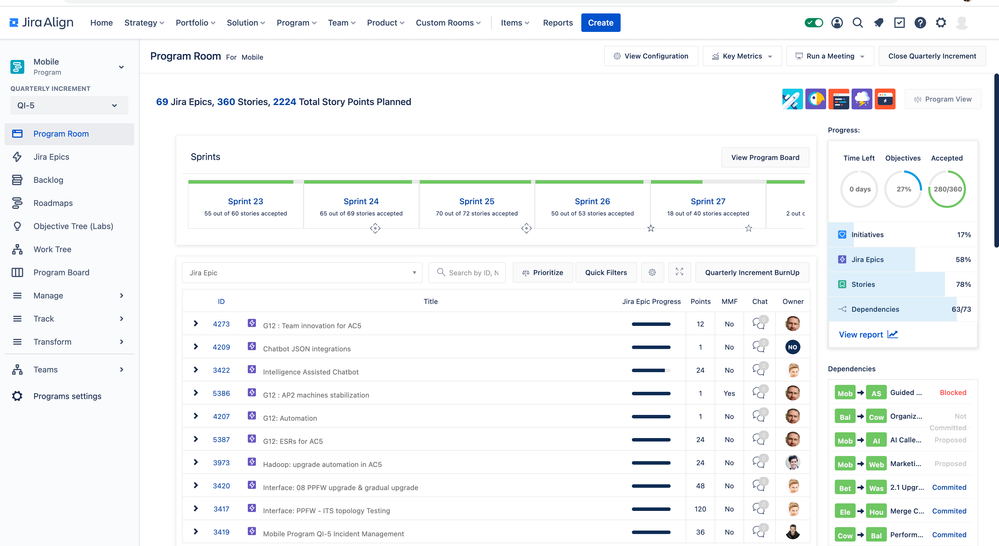Click the Programs settings gear icon
This screenshot has height=546, width=999.
coord(17,396)
